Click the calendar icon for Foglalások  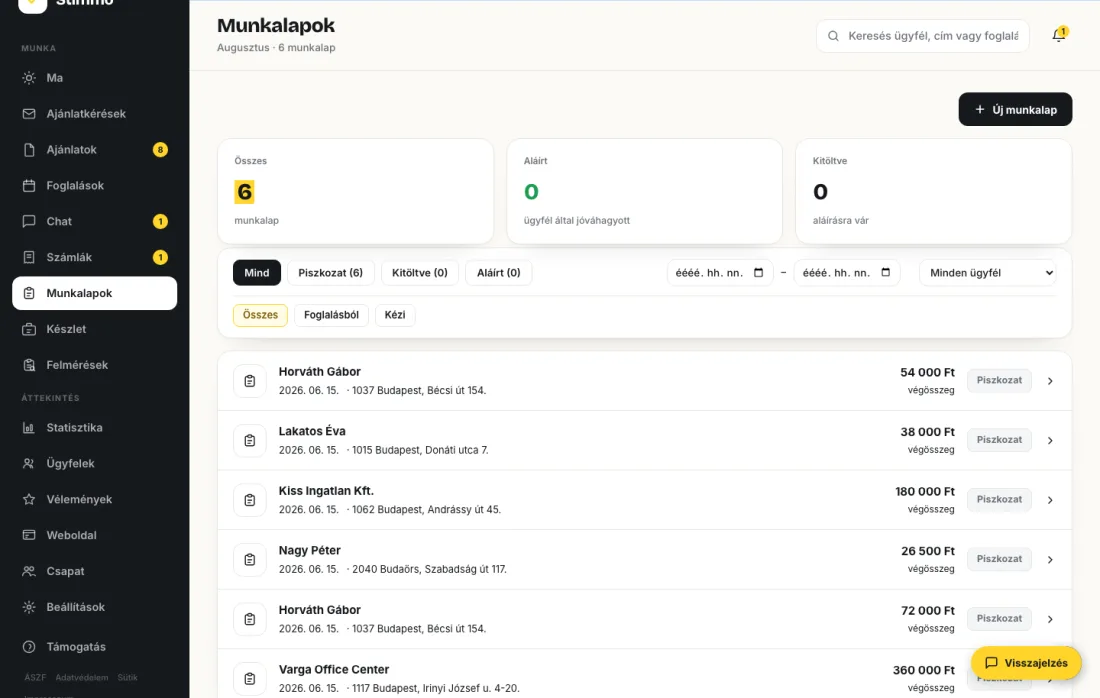coord(29,185)
